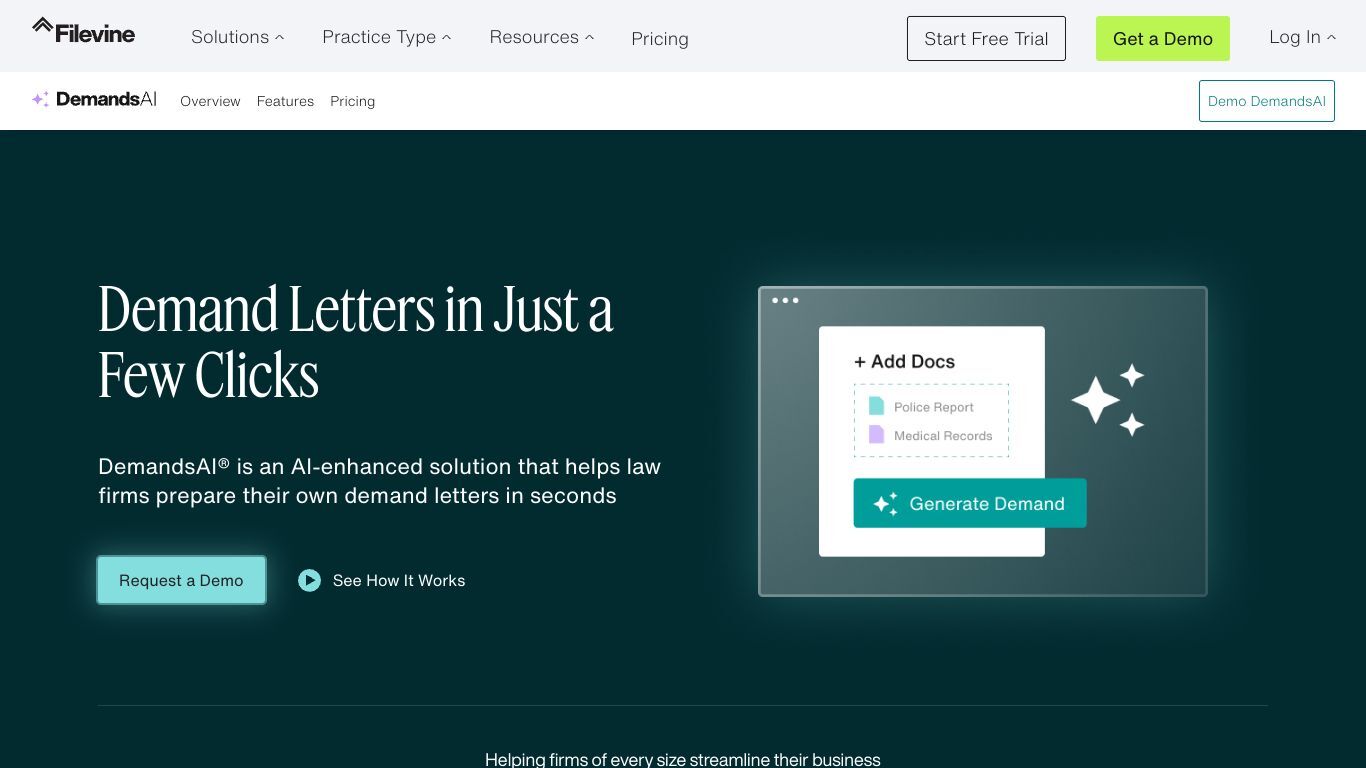1366x768 pixels.
Task: Click Start Free Trial button
Action: coord(986,38)
